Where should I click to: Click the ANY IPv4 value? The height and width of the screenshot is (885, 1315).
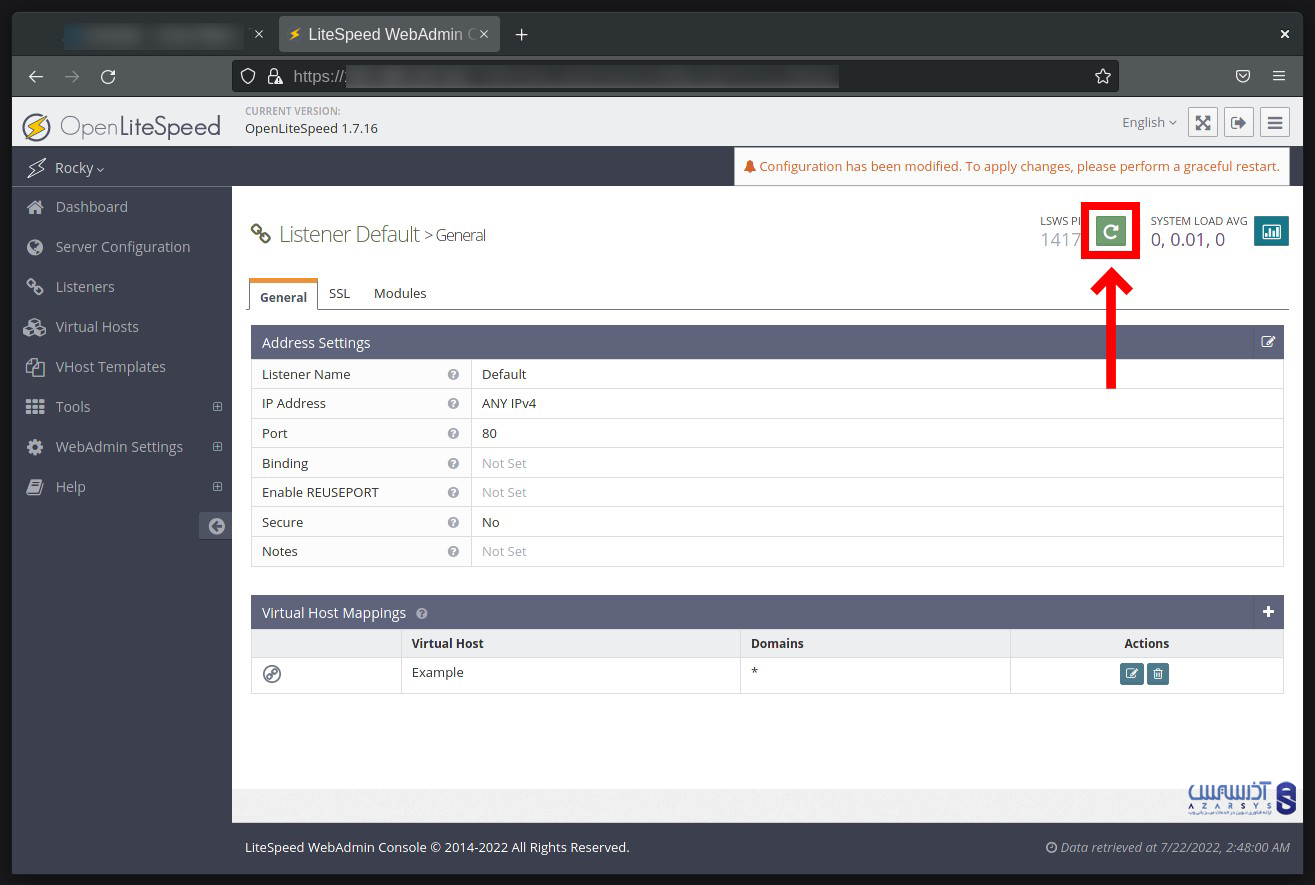click(x=509, y=404)
